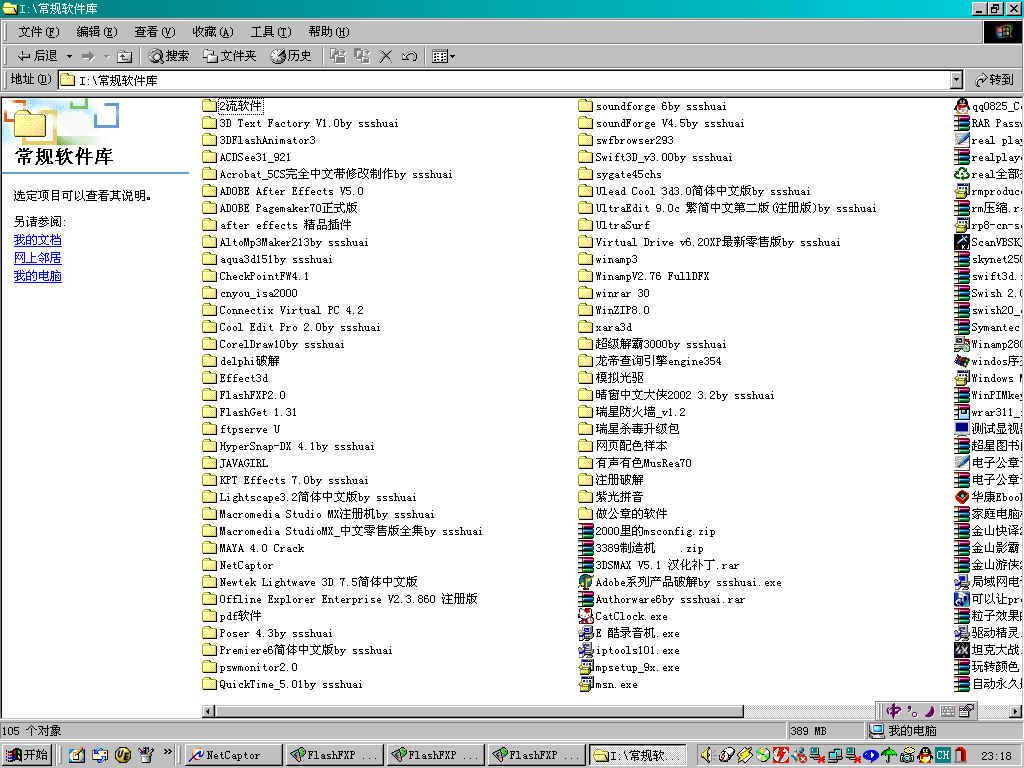This screenshot has width=1024, height=768.
Task: Select the 紫光拼音 folder icon
Action: tap(586, 497)
